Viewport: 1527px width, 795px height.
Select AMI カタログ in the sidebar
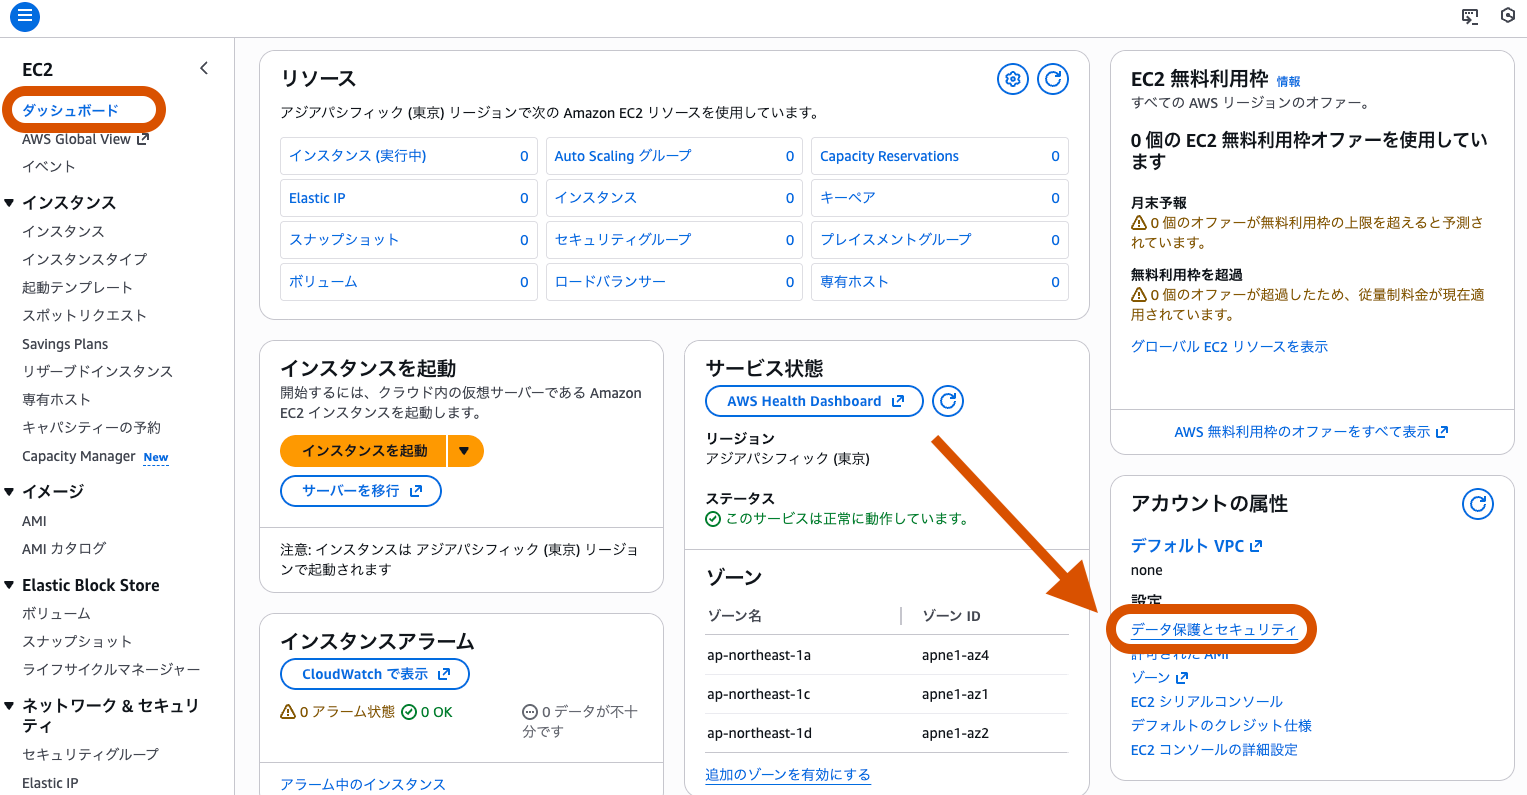tap(64, 549)
